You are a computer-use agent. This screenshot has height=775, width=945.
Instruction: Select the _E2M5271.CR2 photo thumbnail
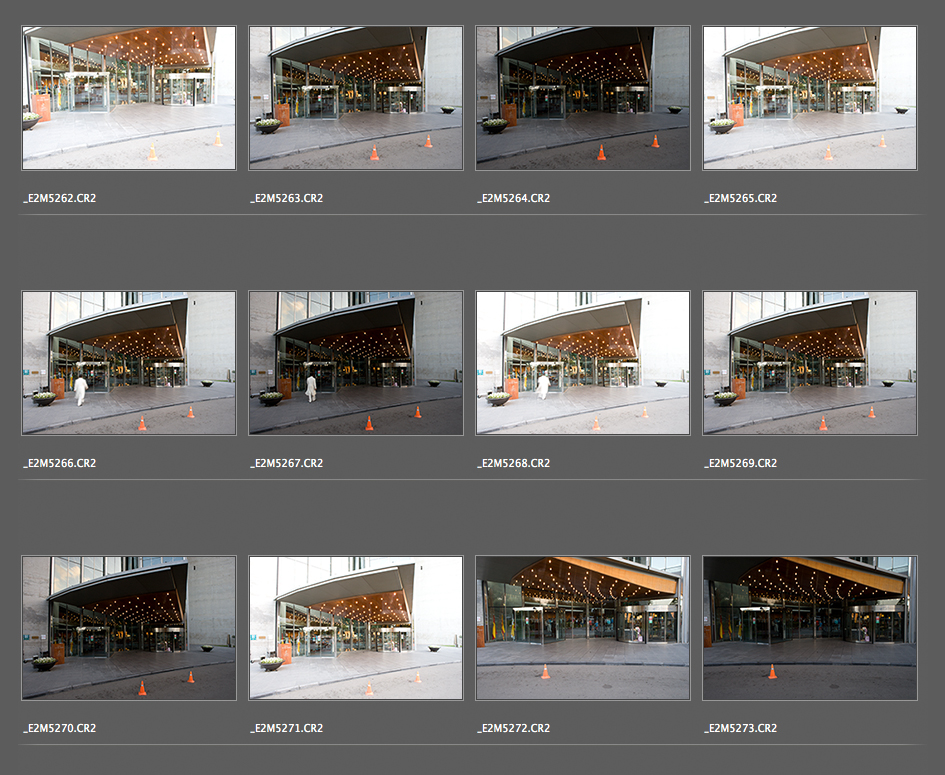click(356, 628)
